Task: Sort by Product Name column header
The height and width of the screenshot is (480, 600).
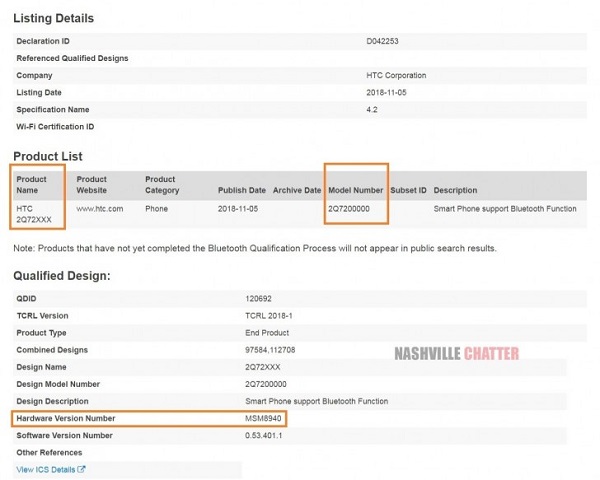Action: [31, 184]
